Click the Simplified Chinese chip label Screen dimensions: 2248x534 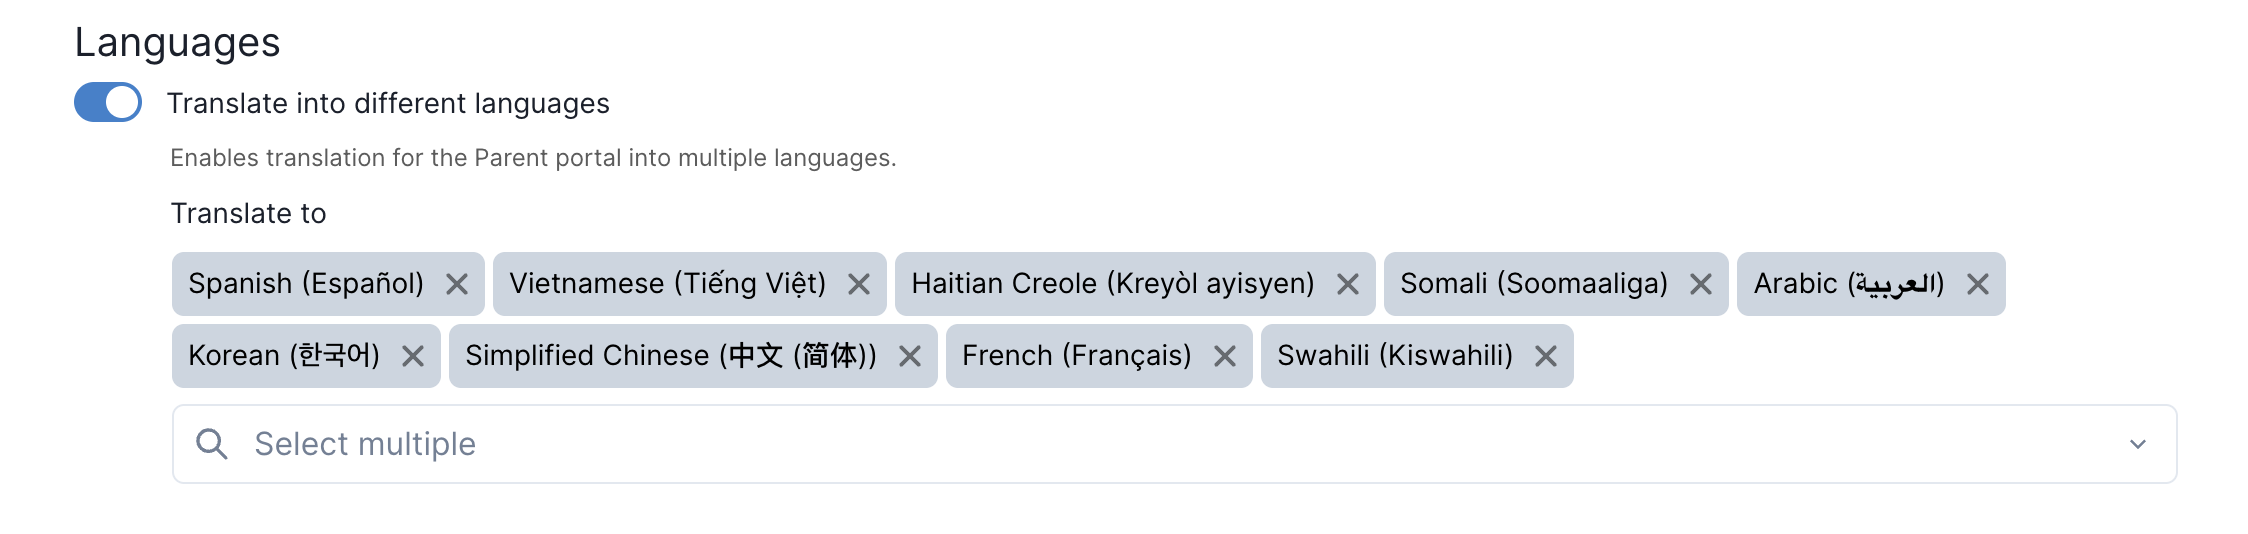pyautogui.click(x=671, y=356)
